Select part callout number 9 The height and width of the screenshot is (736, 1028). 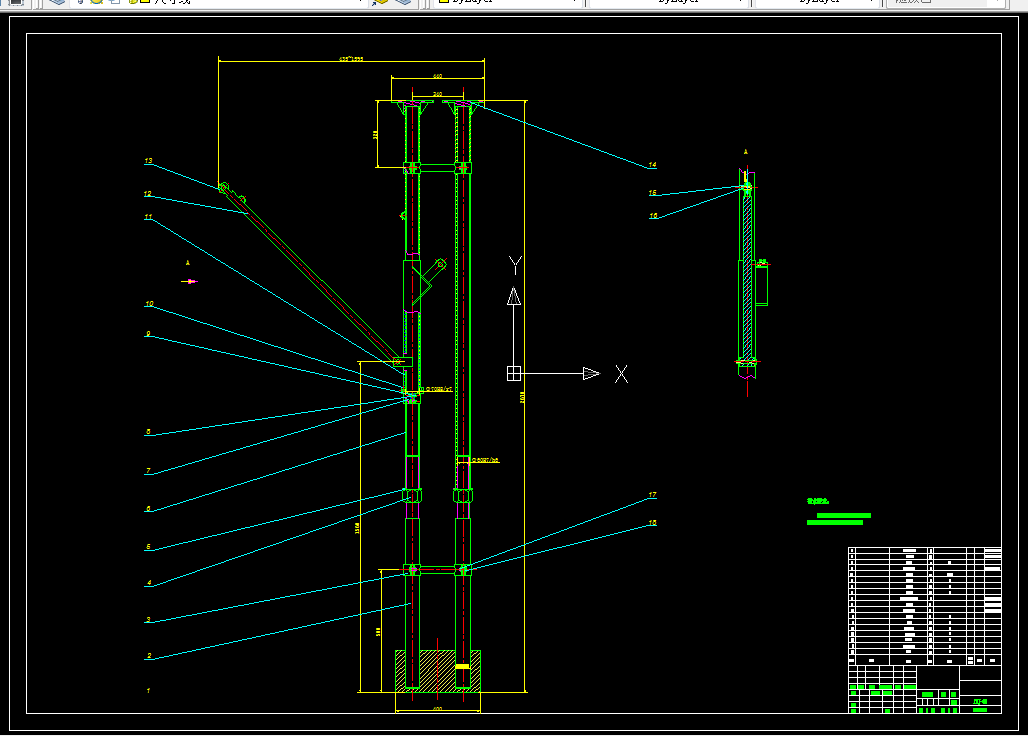coord(148,334)
